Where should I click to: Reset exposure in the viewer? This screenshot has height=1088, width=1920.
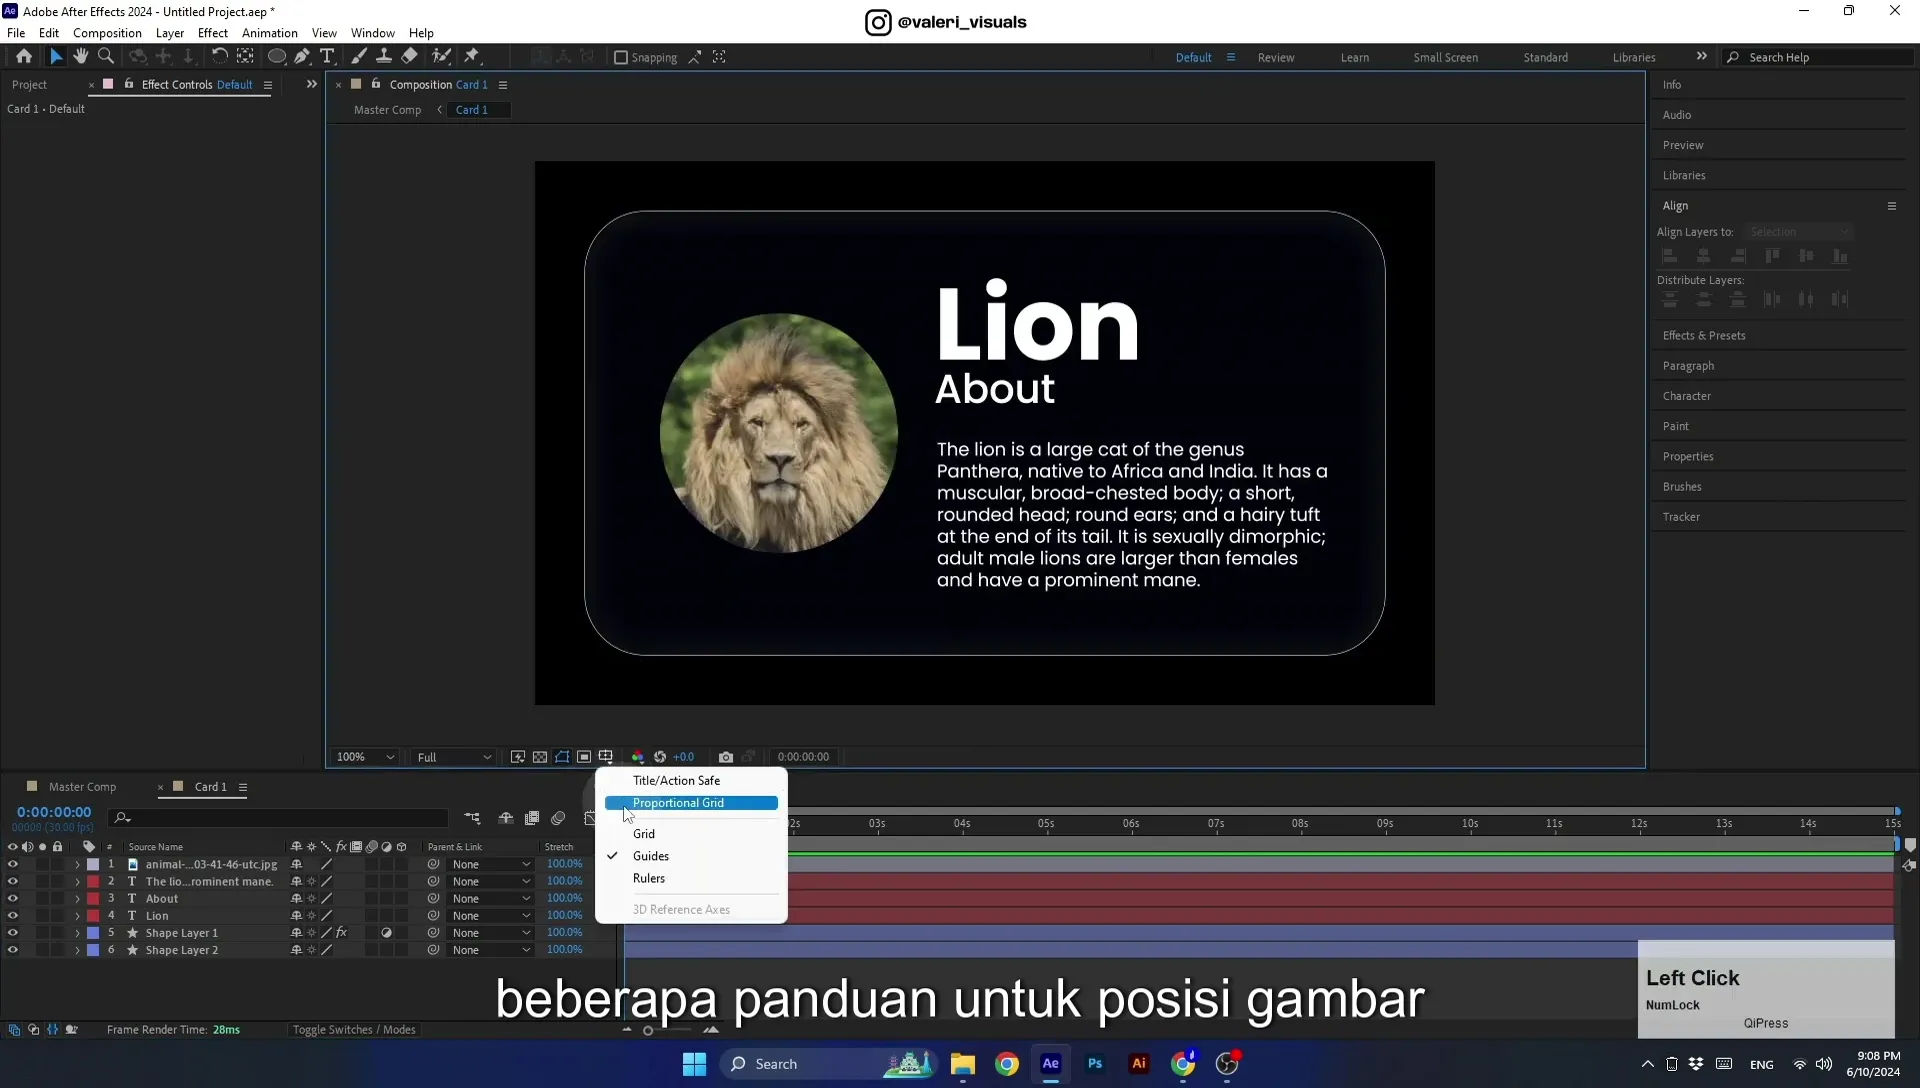pos(660,757)
